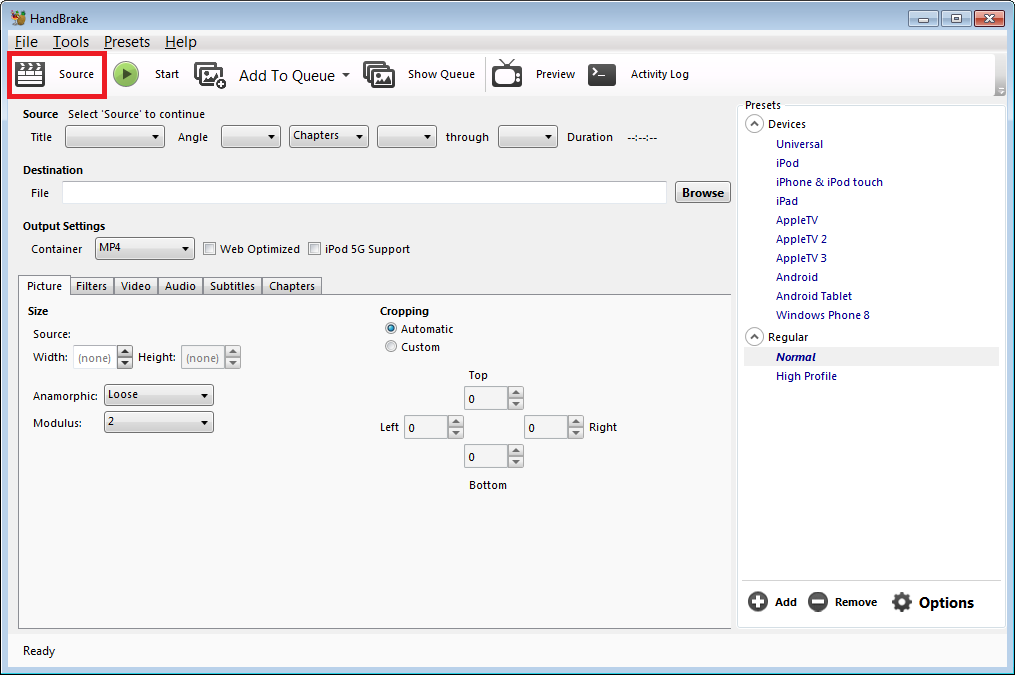Click the Show Queue stacked images icon
Screen dimensions: 1015x675
pyautogui.click(x=379, y=75)
